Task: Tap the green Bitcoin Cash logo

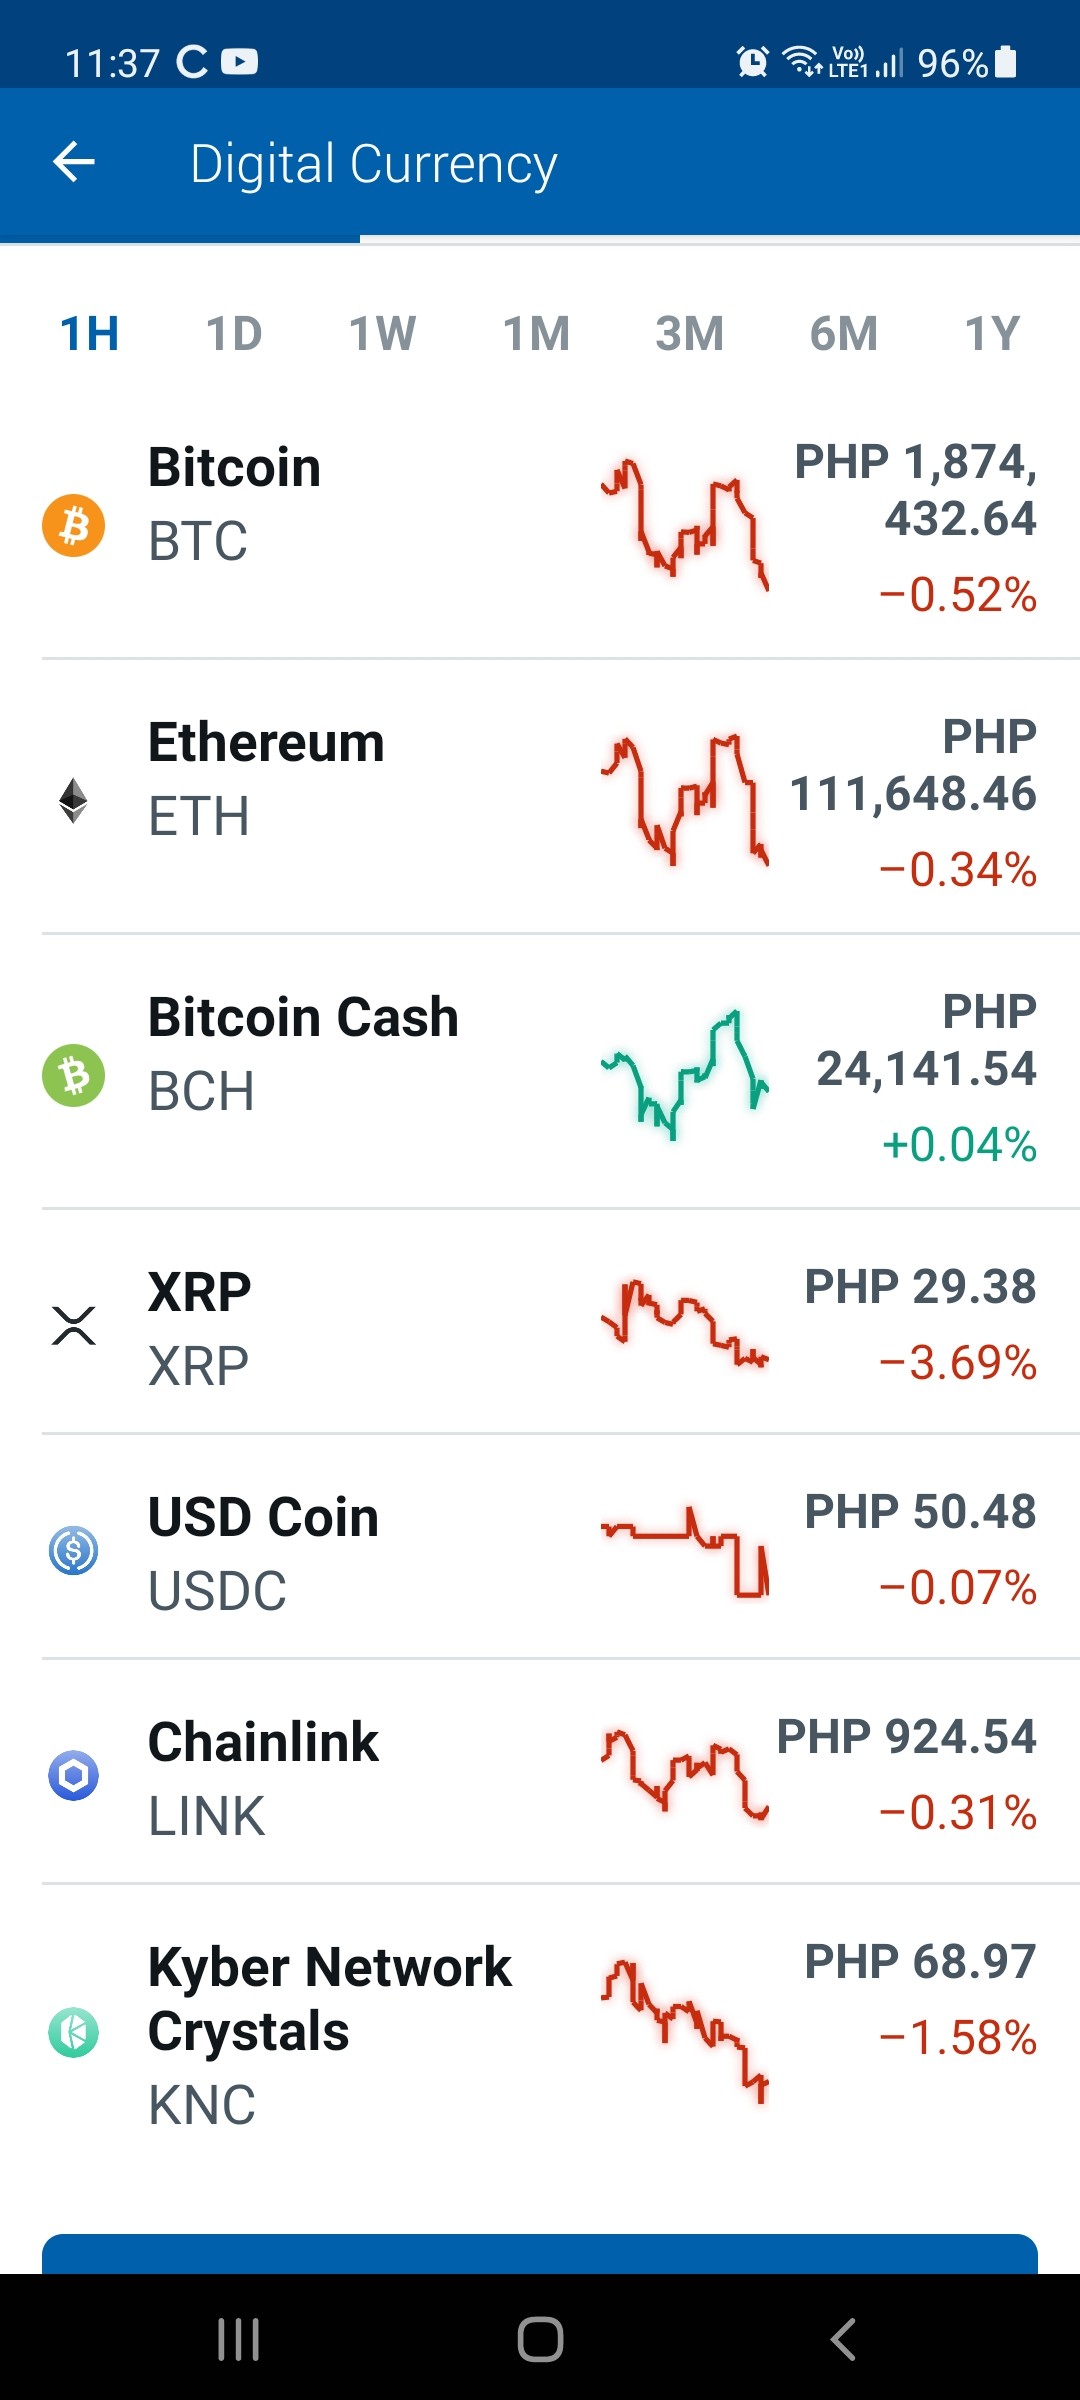Action: tap(73, 1075)
